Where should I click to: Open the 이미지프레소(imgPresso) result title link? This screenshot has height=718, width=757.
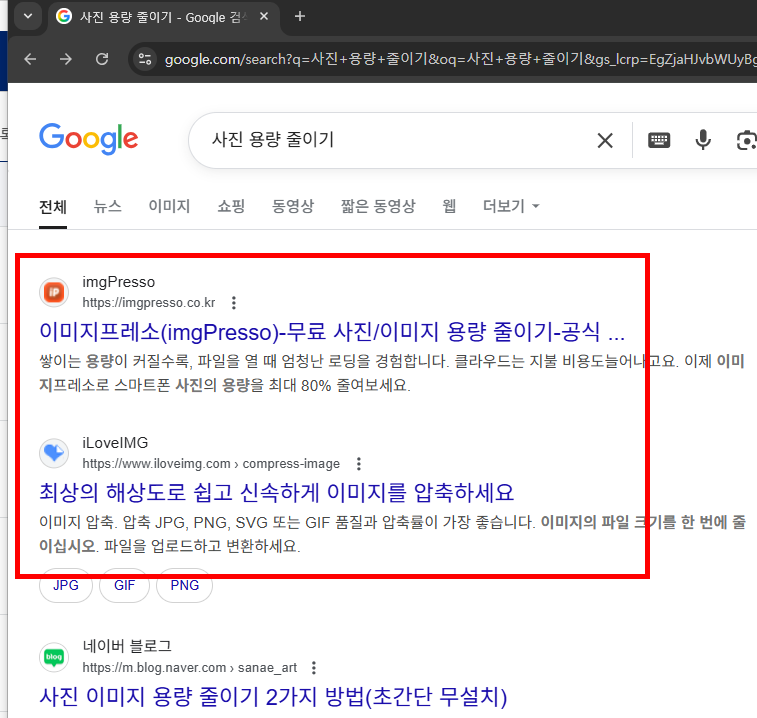[332, 332]
